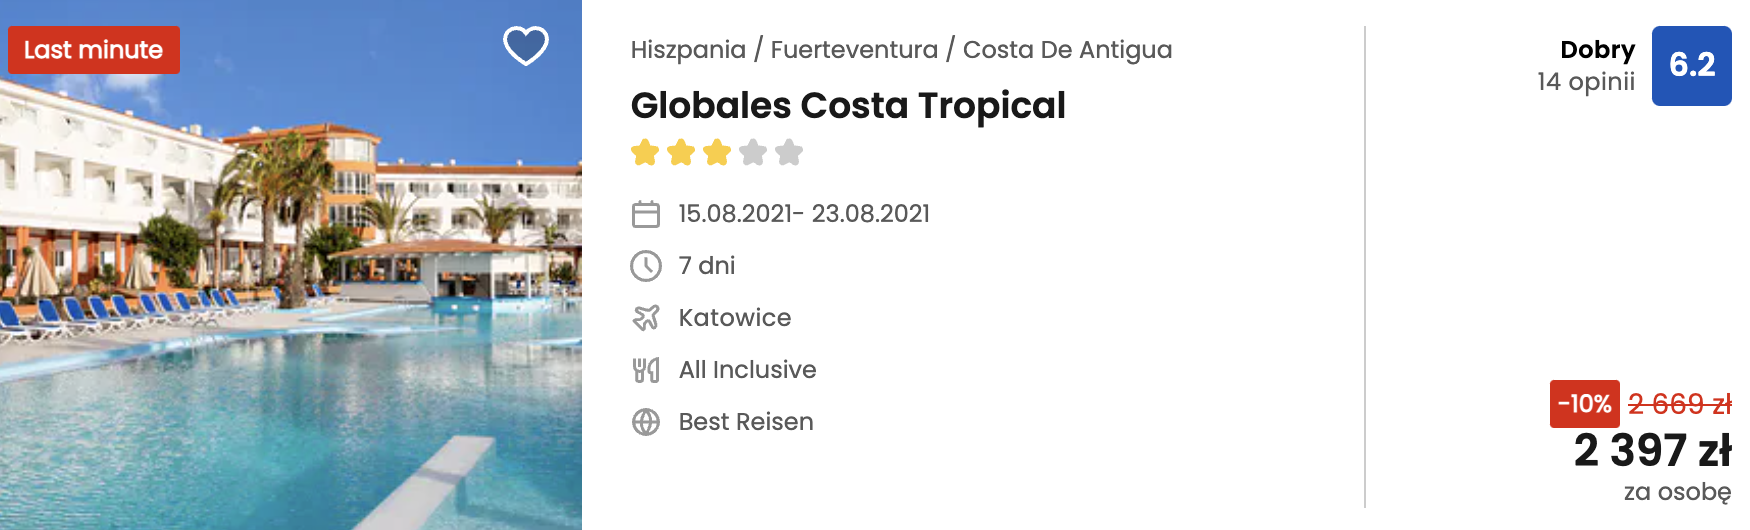Click the 2 397 zł price
The height and width of the screenshot is (530, 1750).
pos(1652,451)
